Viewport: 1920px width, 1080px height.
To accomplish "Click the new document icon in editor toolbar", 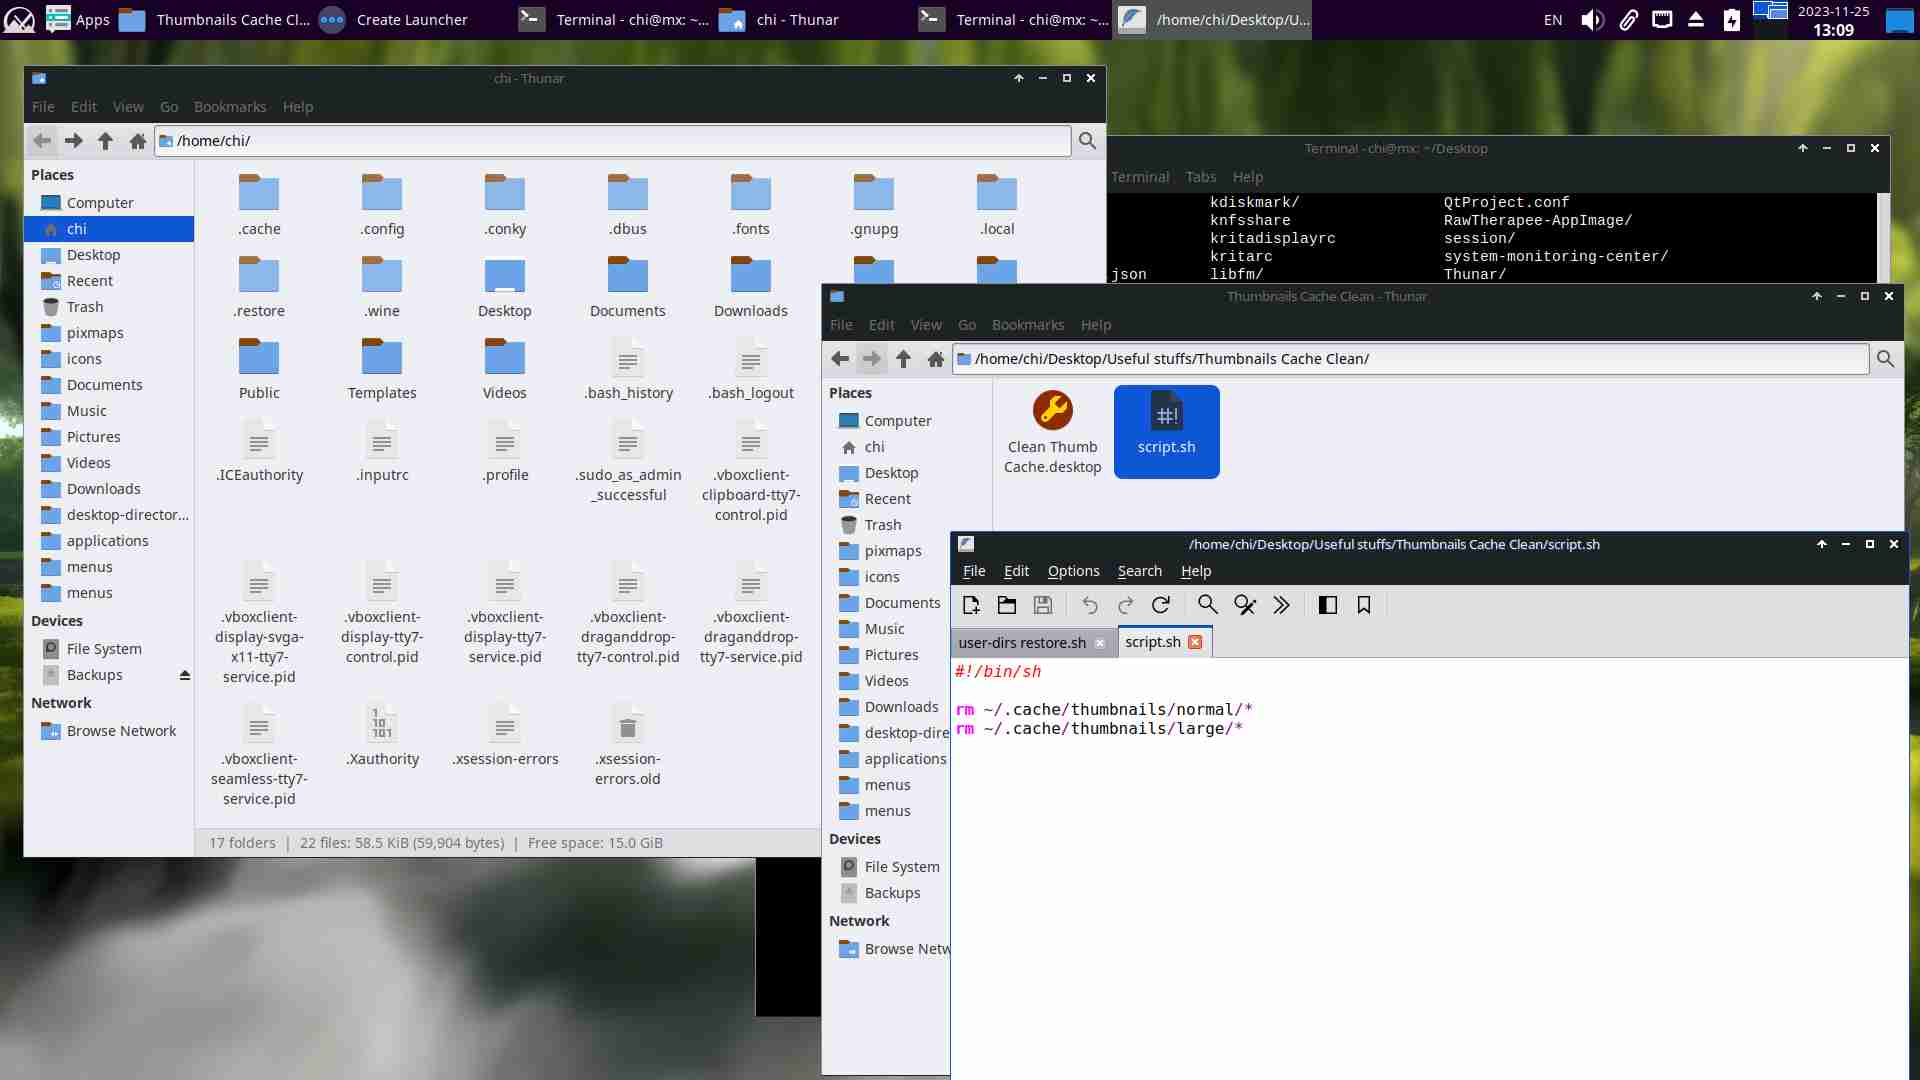I will 970,605.
